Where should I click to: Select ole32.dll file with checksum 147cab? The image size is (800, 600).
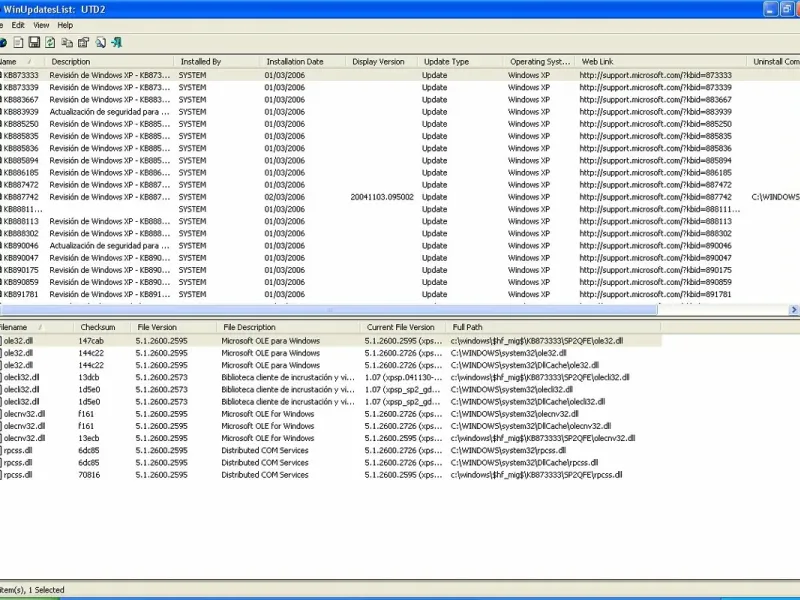(331, 341)
